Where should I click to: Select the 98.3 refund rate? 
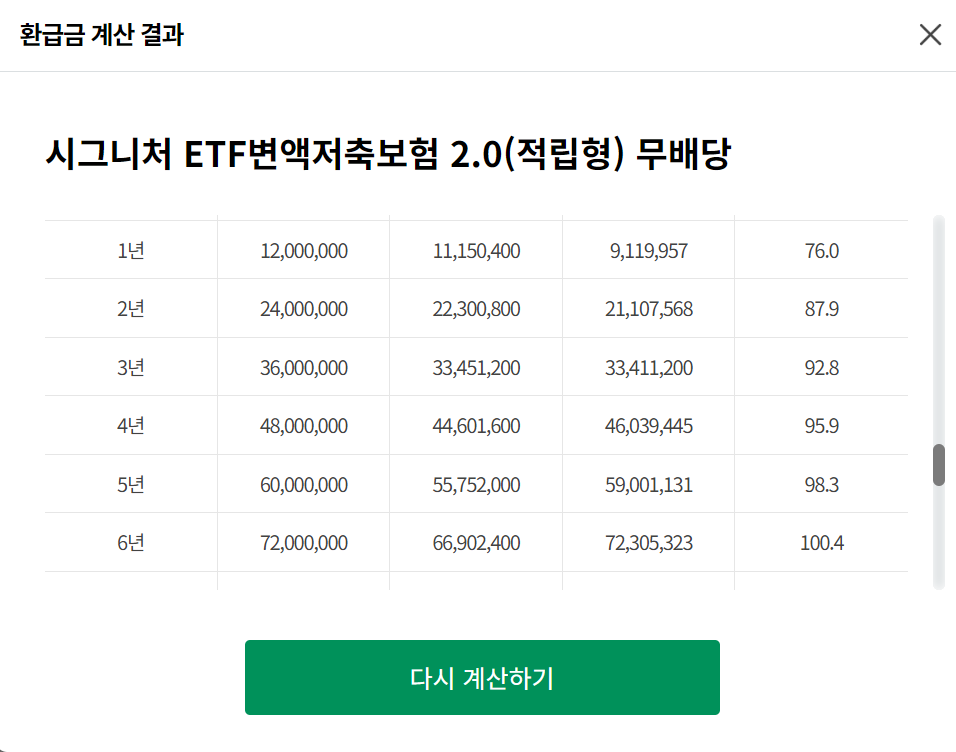click(x=821, y=485)
